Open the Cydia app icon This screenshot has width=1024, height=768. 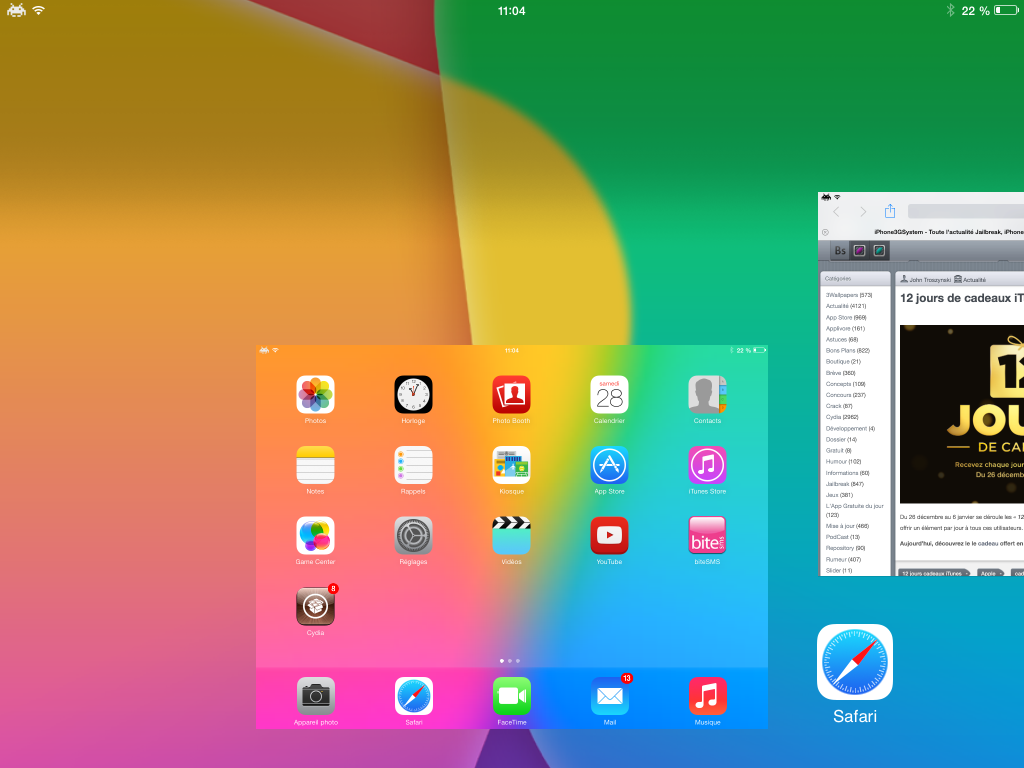click(315, 606)
